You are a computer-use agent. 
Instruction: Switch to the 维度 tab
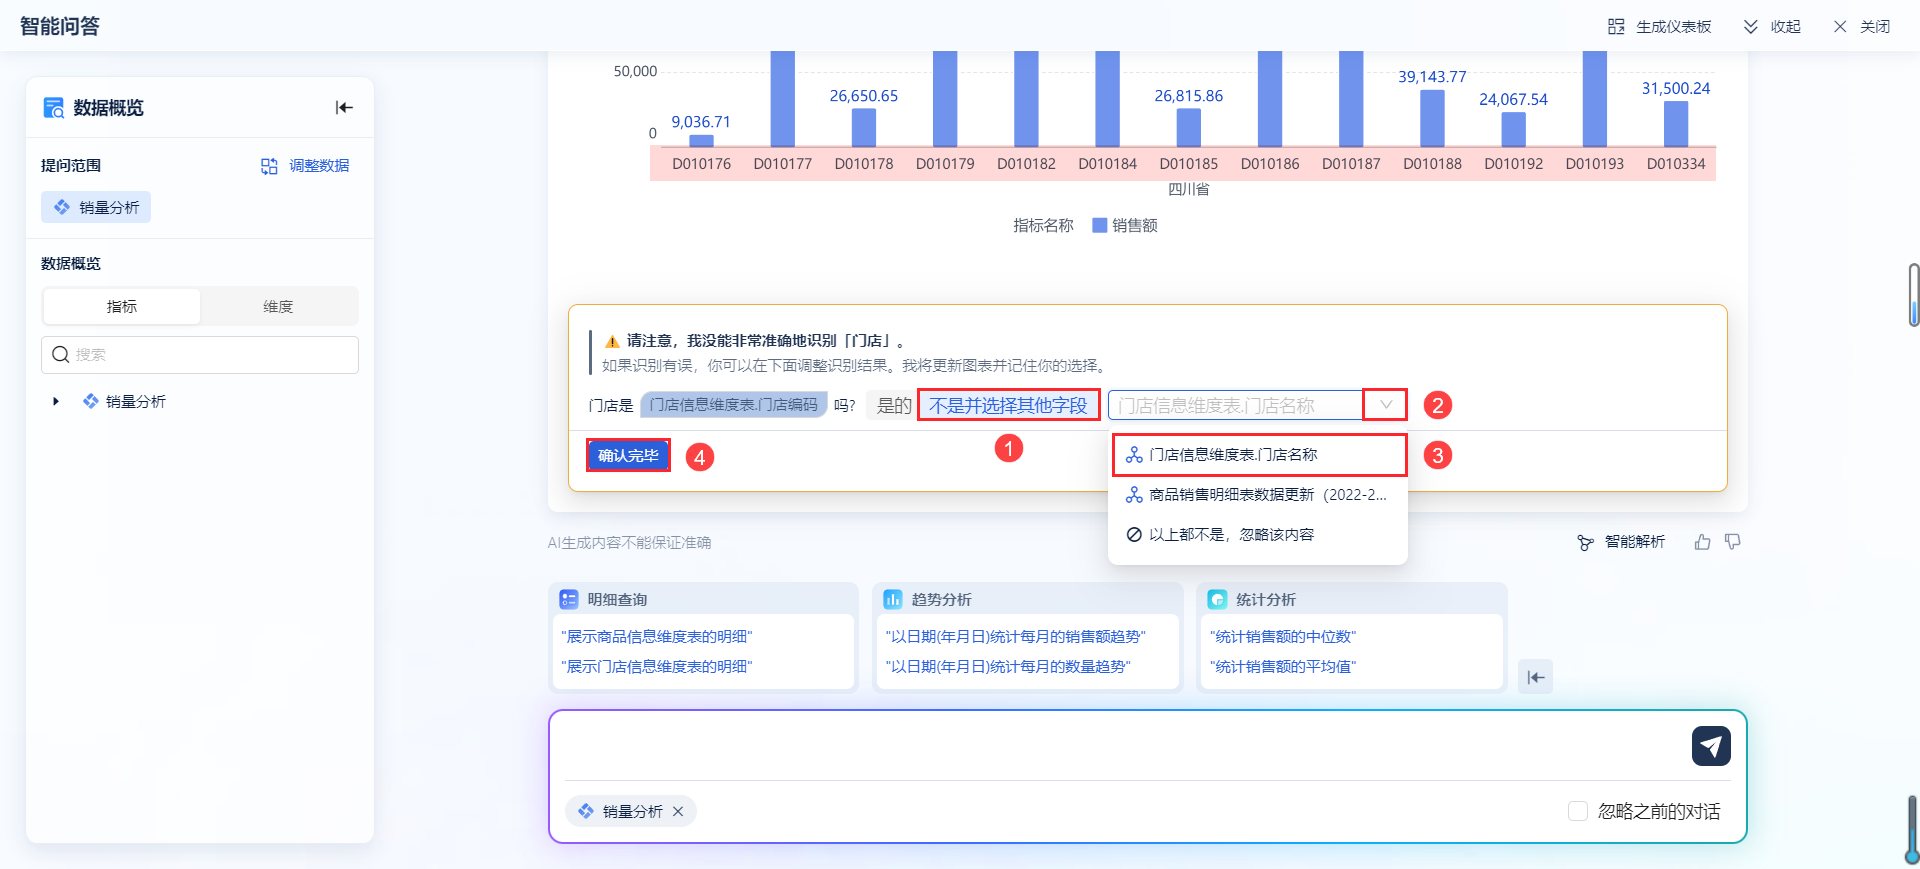278,307
